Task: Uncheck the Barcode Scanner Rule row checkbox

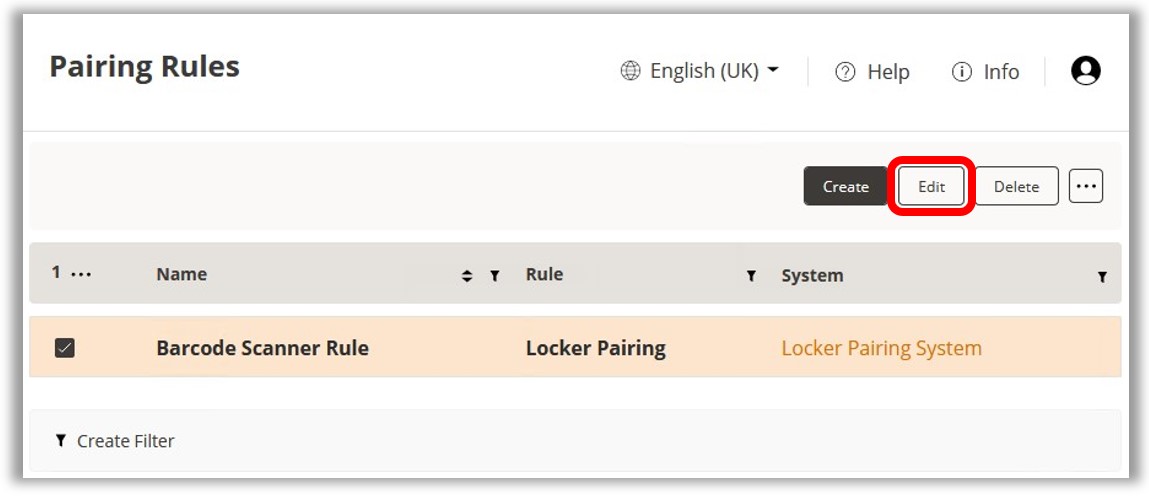Action: coord(65,348)
